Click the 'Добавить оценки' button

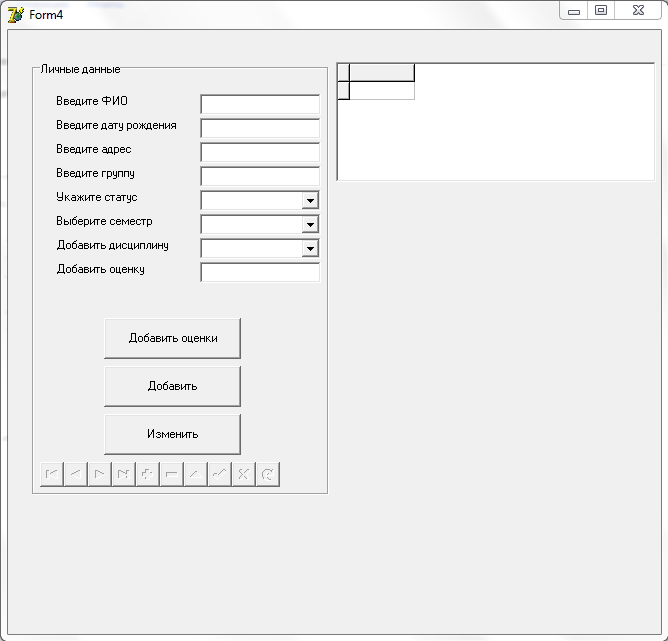point(173,338)
